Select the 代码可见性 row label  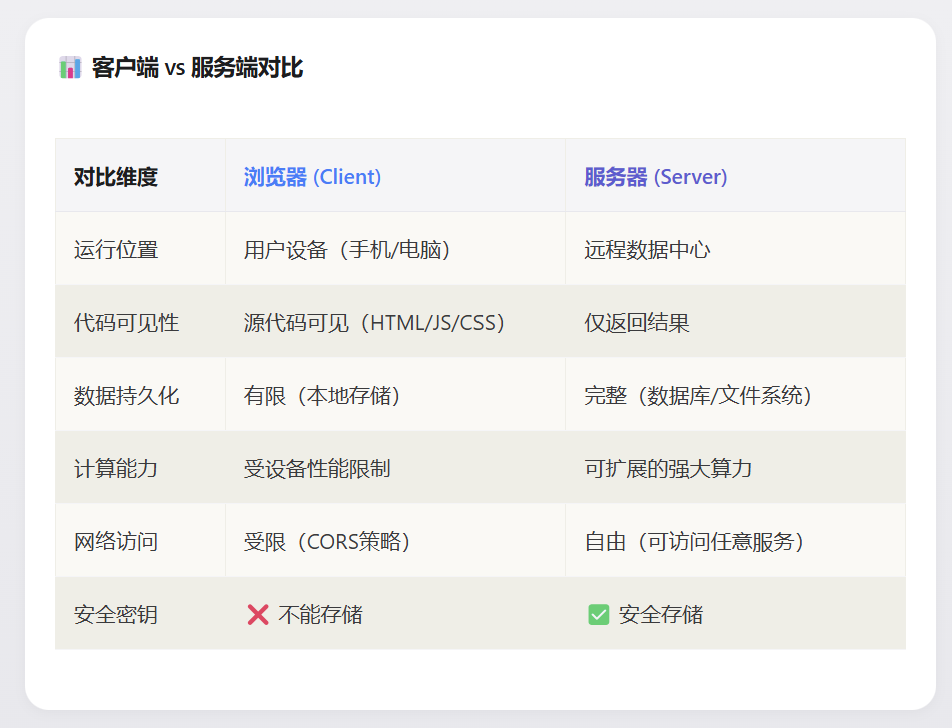click(126, 322)
